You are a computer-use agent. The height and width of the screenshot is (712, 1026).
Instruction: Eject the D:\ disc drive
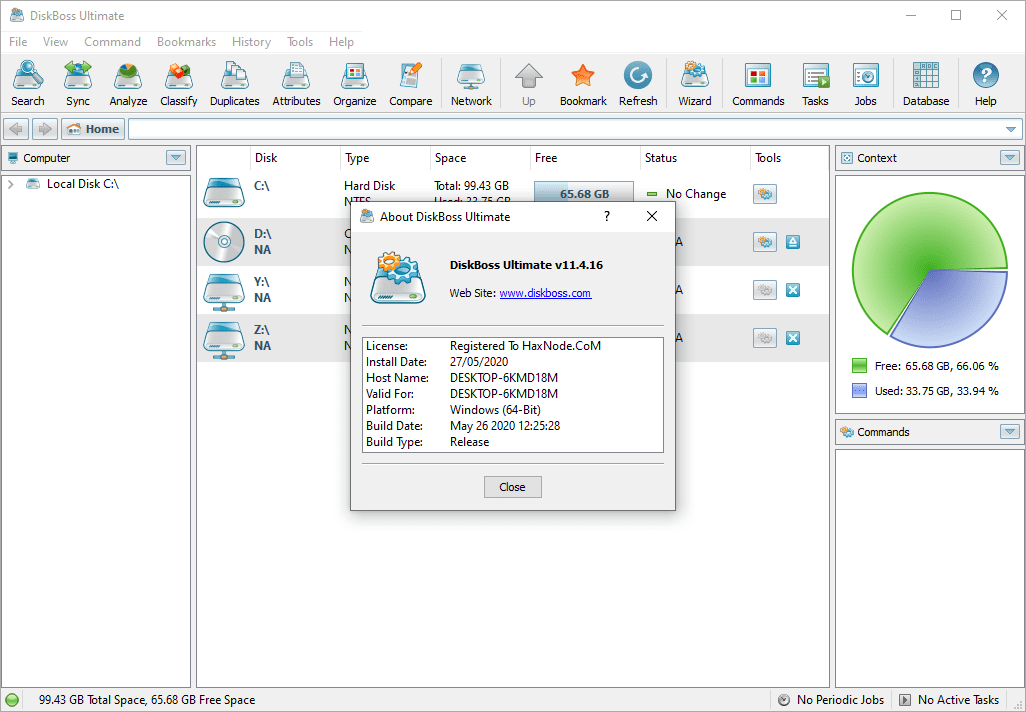click(x=793, y=242)
